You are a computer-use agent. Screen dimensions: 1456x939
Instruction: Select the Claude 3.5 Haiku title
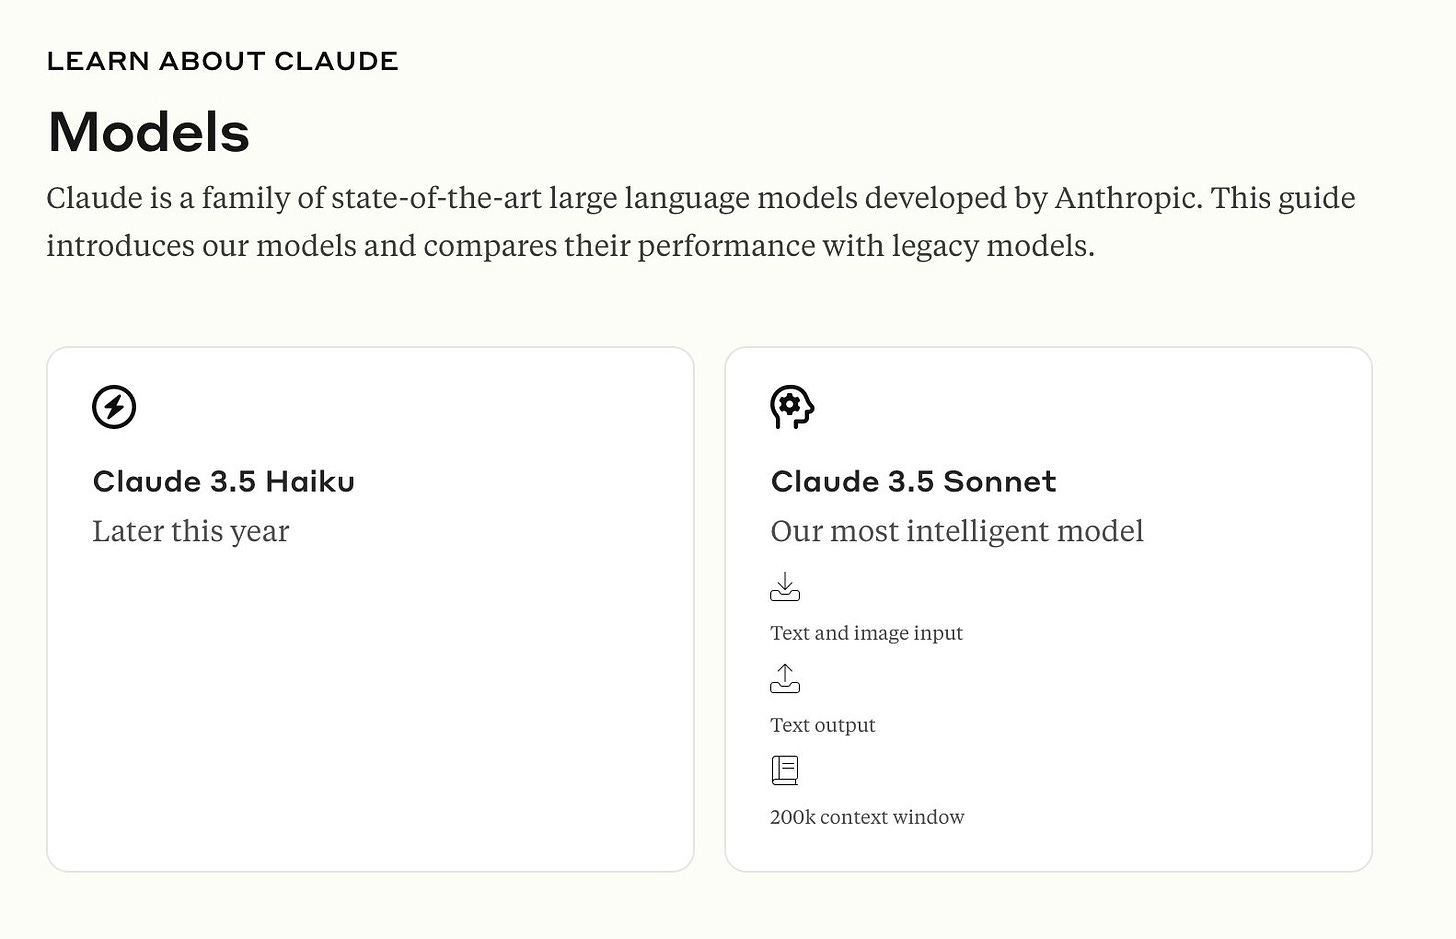coord(223,482)
